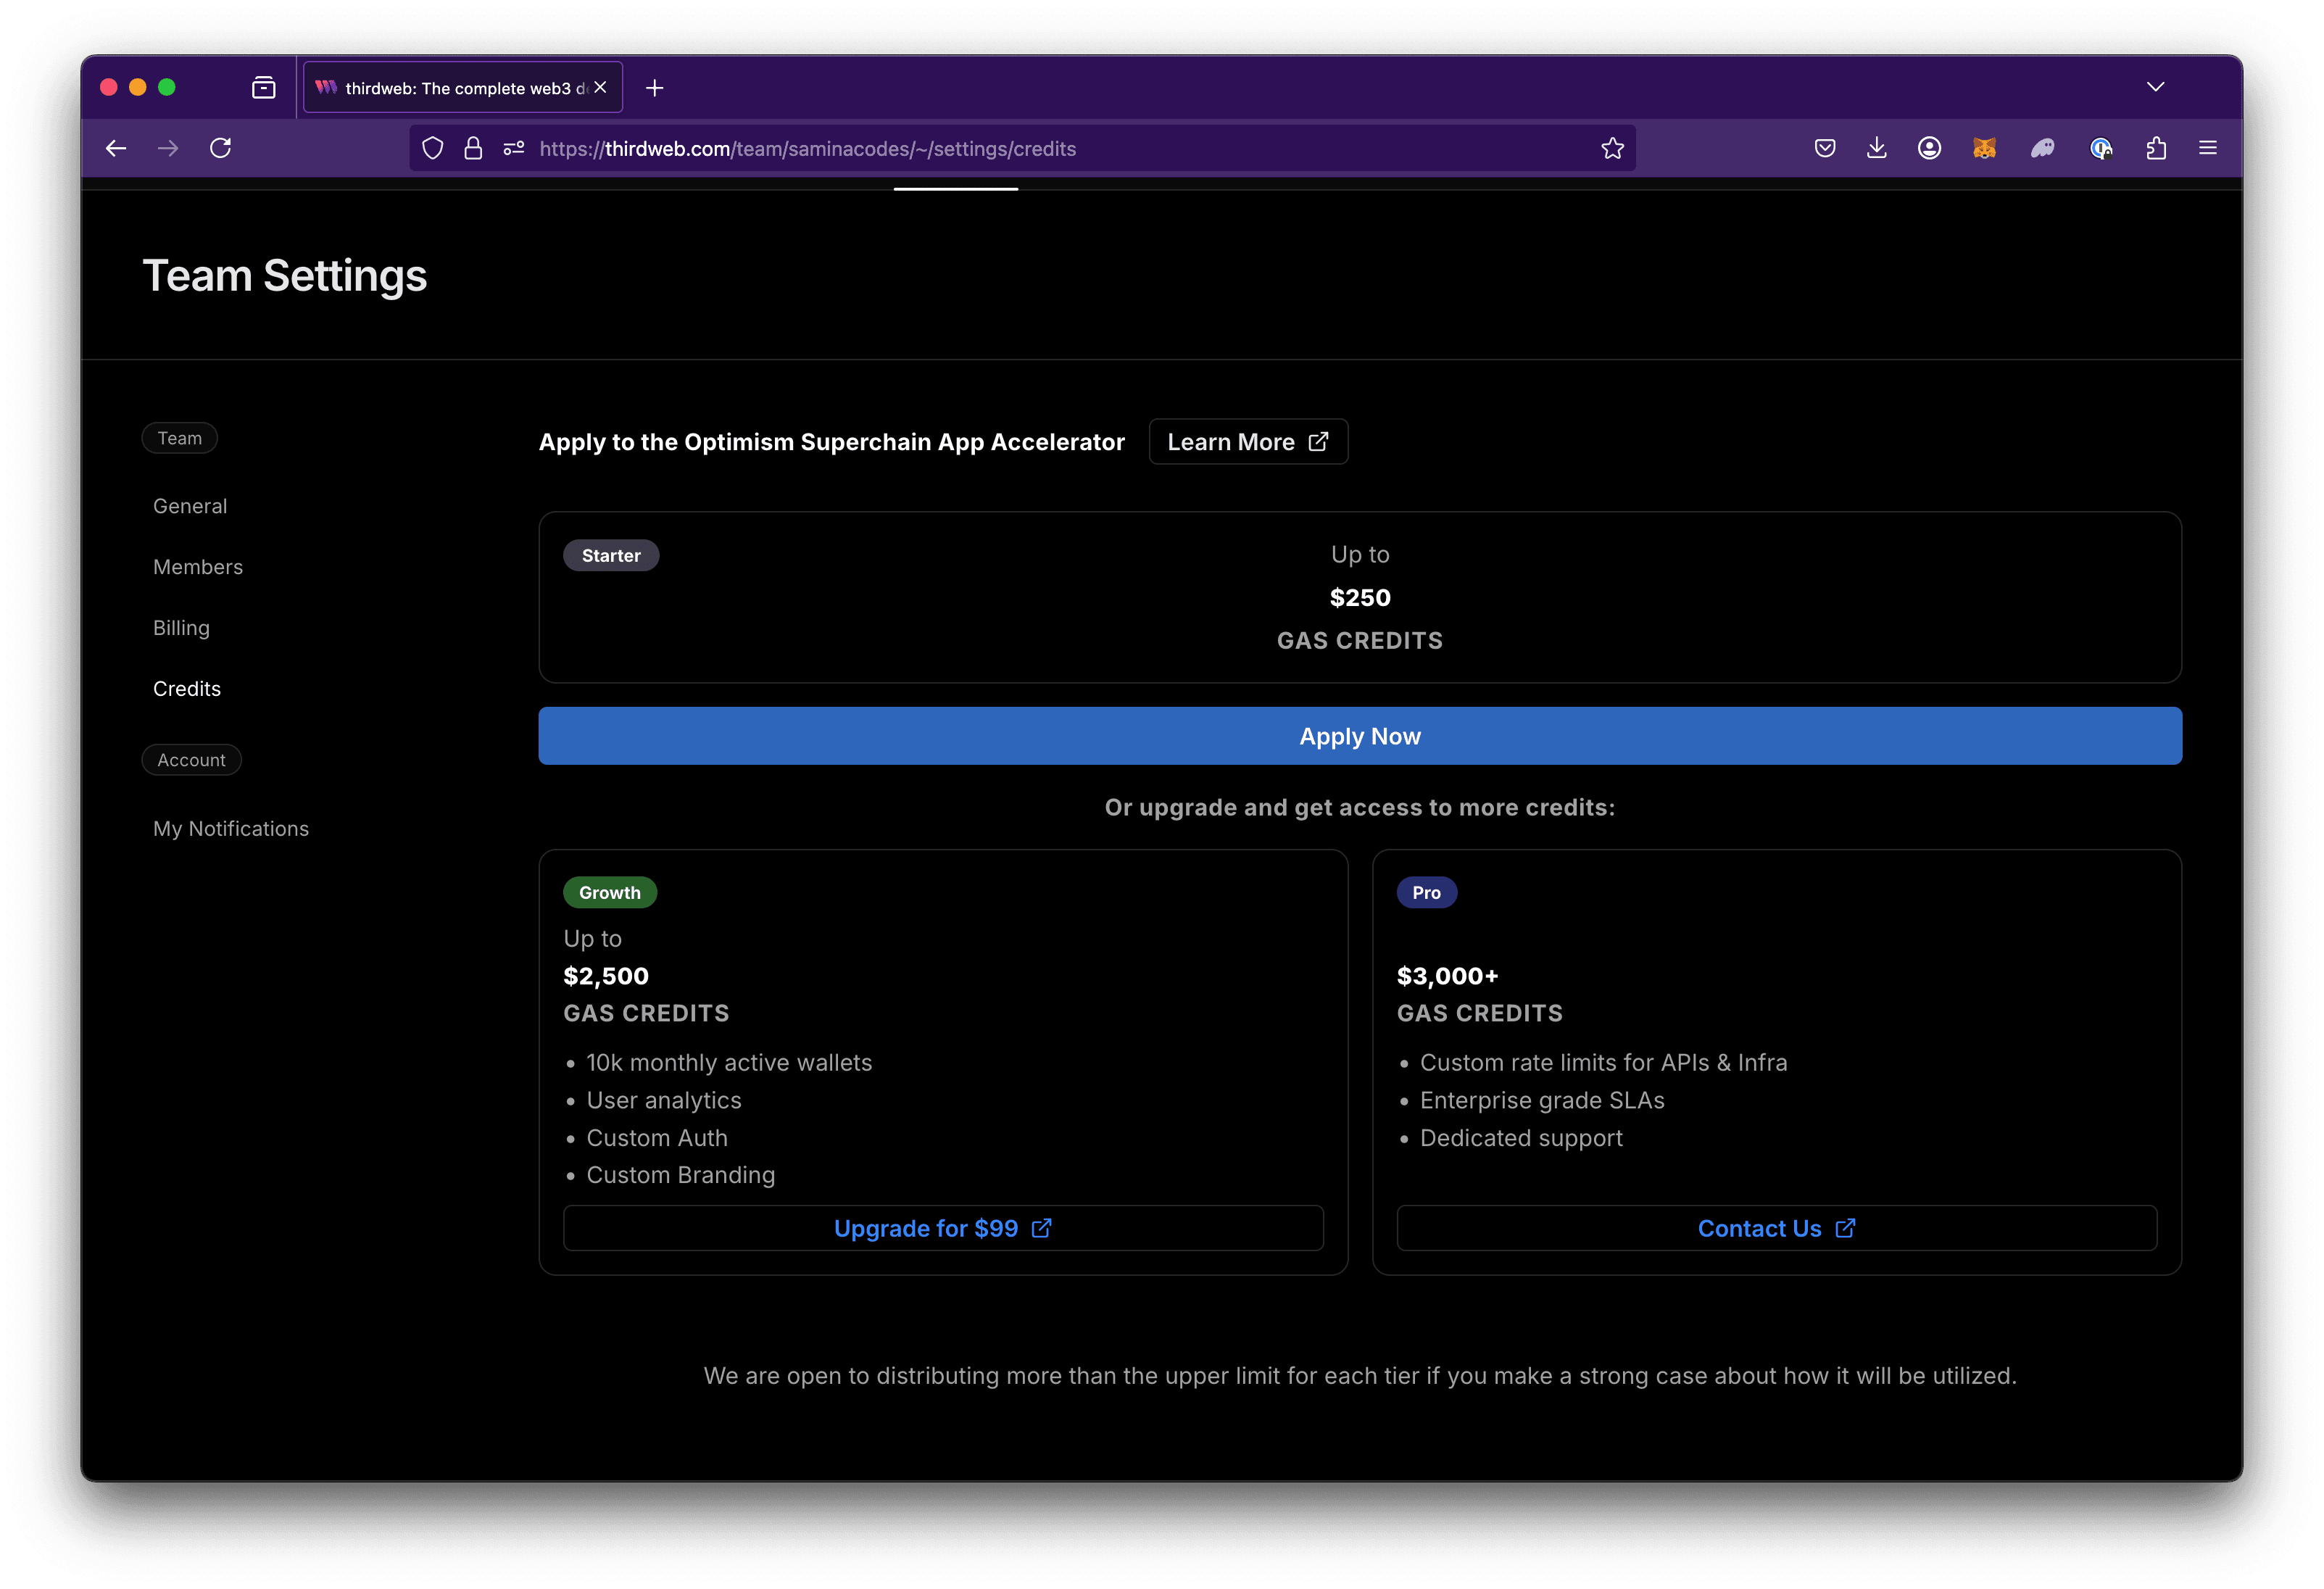The height and width of the screenshot is (1589, 2324).
Task: Click the tracking protection shield
Action: click(x=432, y=147)
